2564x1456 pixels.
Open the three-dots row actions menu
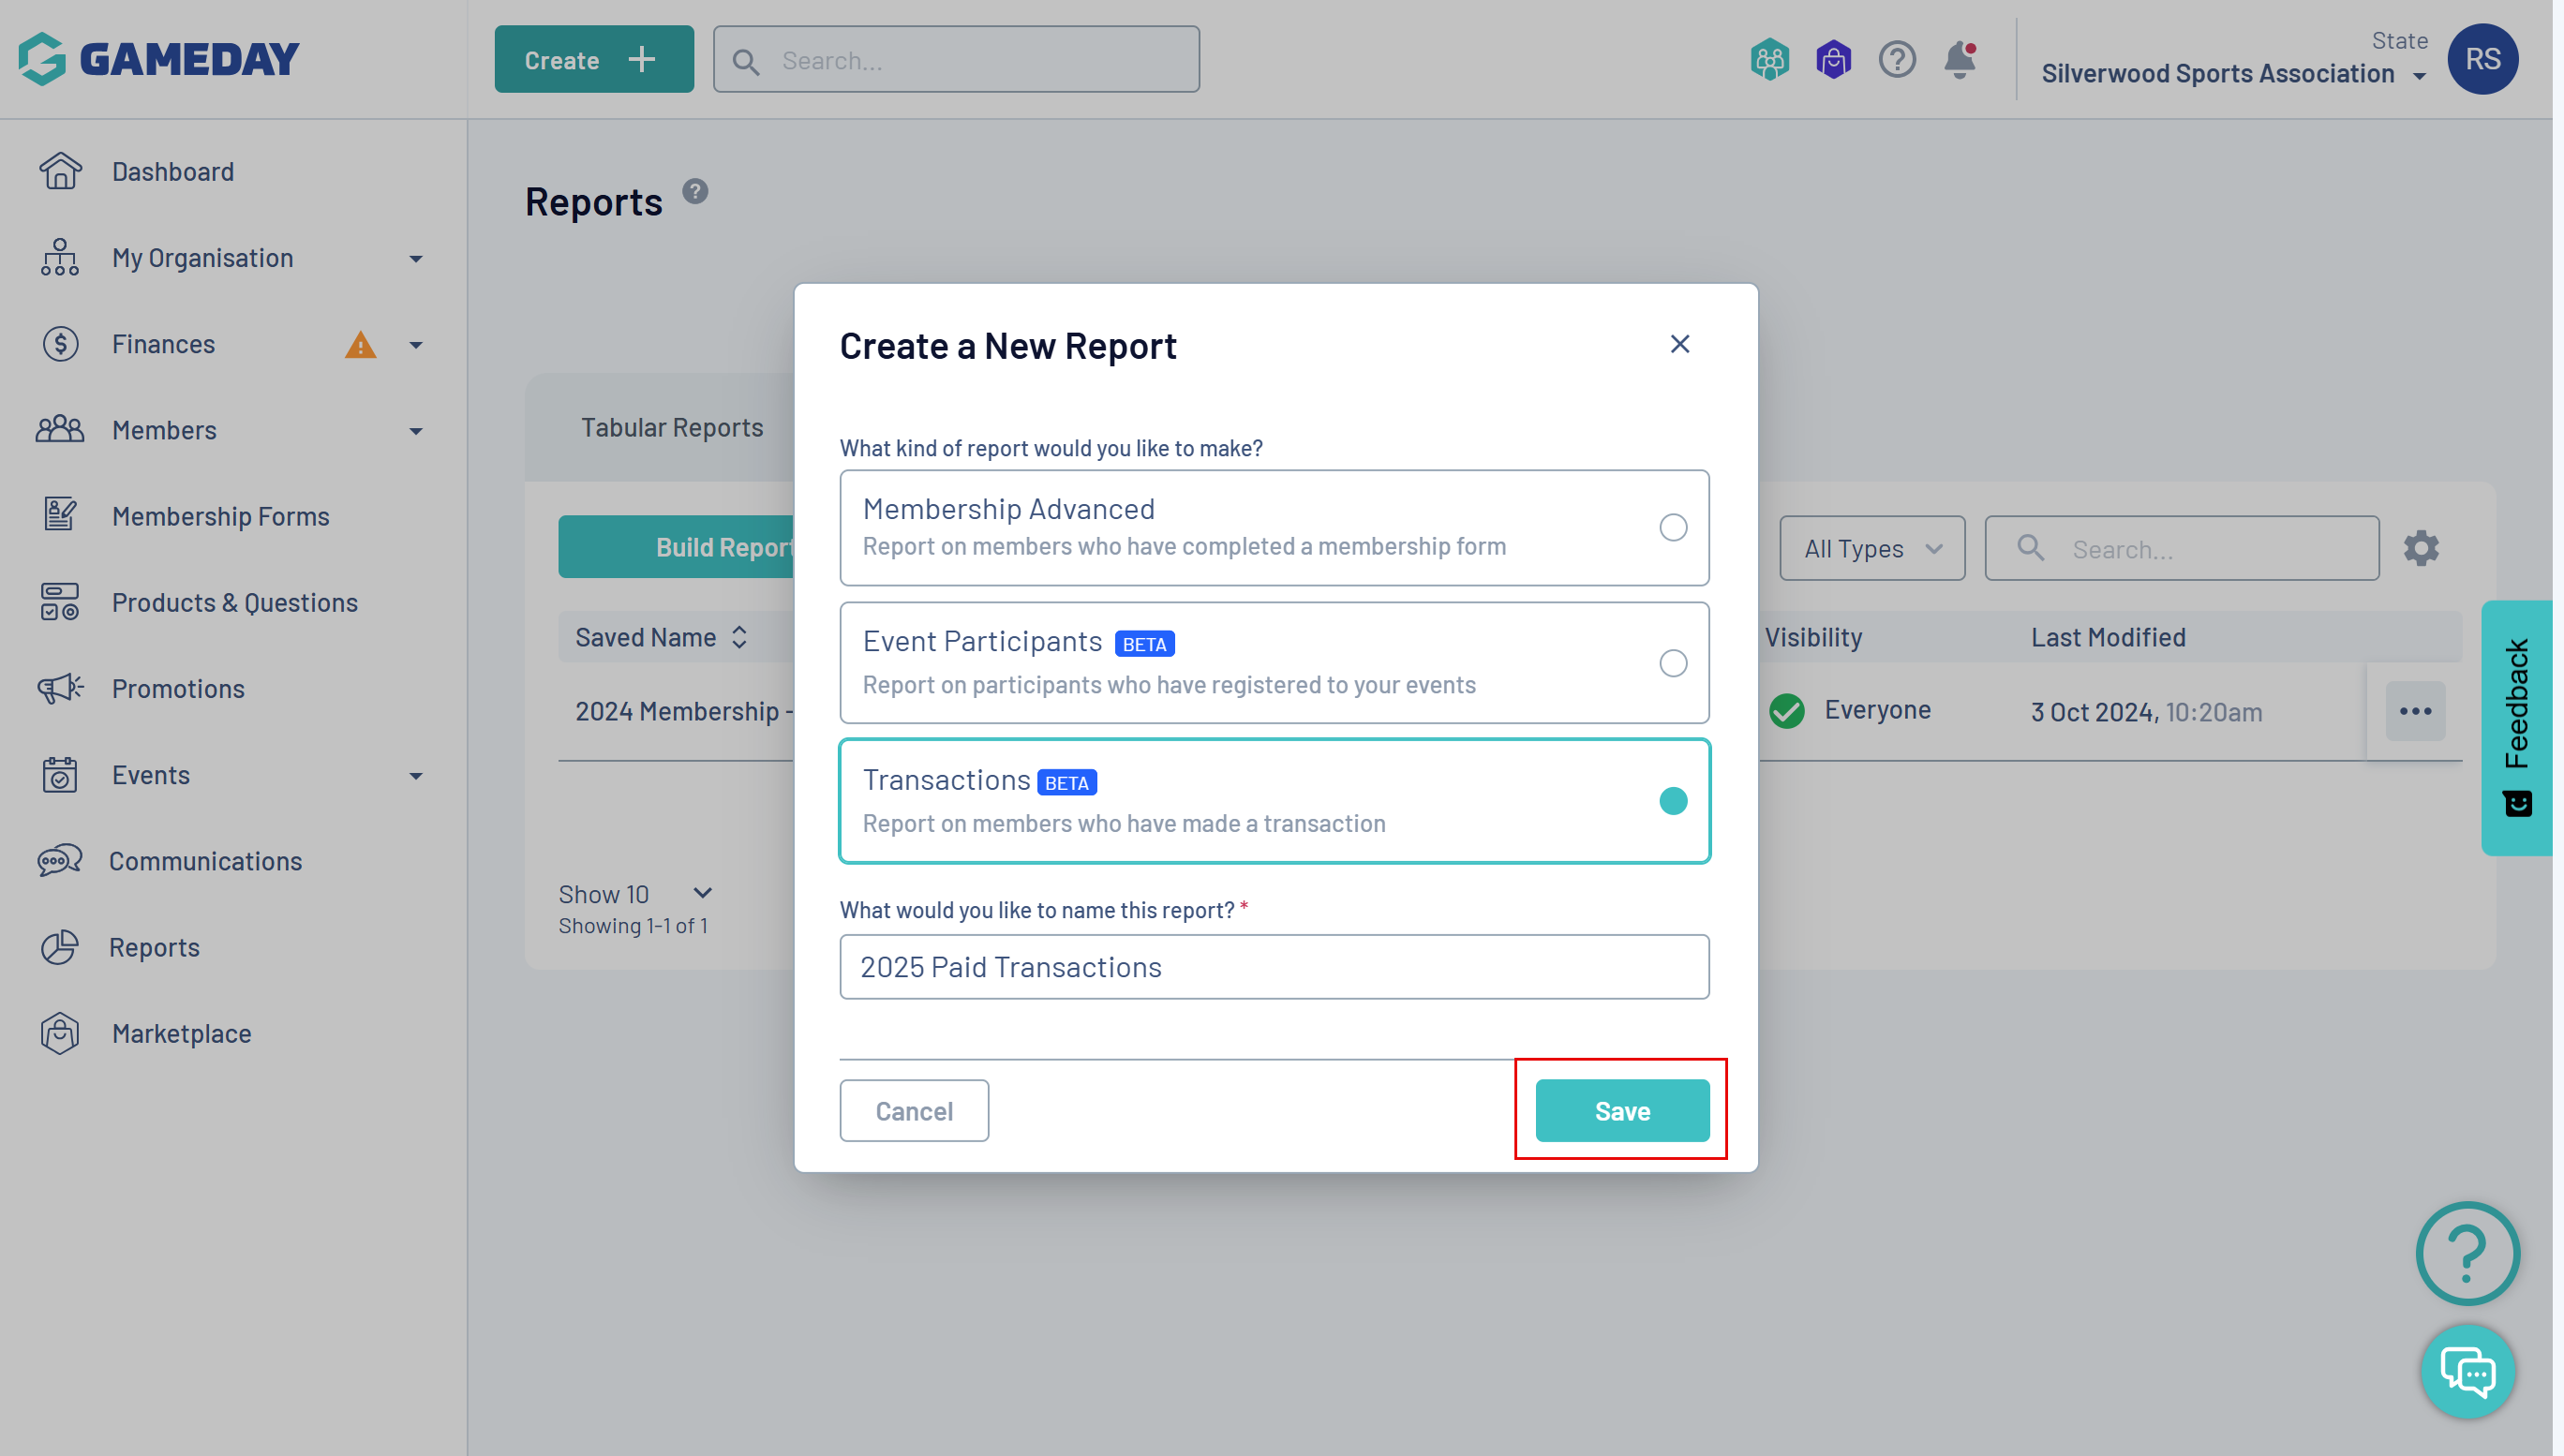[2415, 711]
